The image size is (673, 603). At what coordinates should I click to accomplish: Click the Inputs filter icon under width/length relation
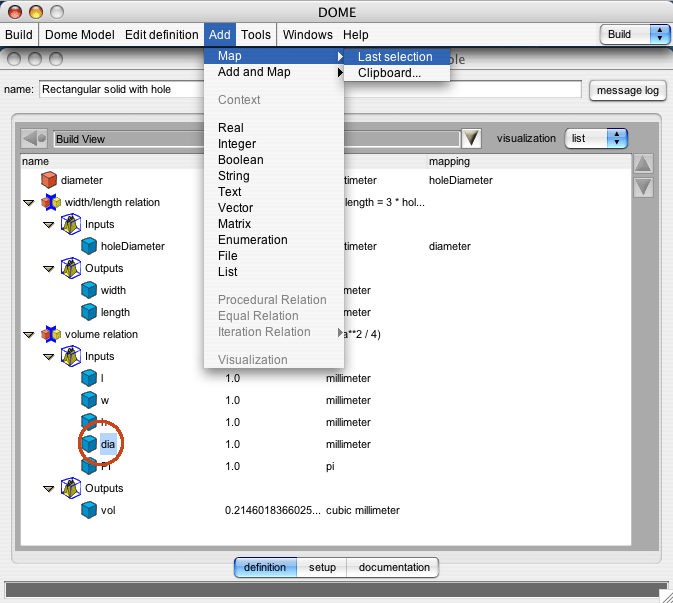(x=71, y=224)
